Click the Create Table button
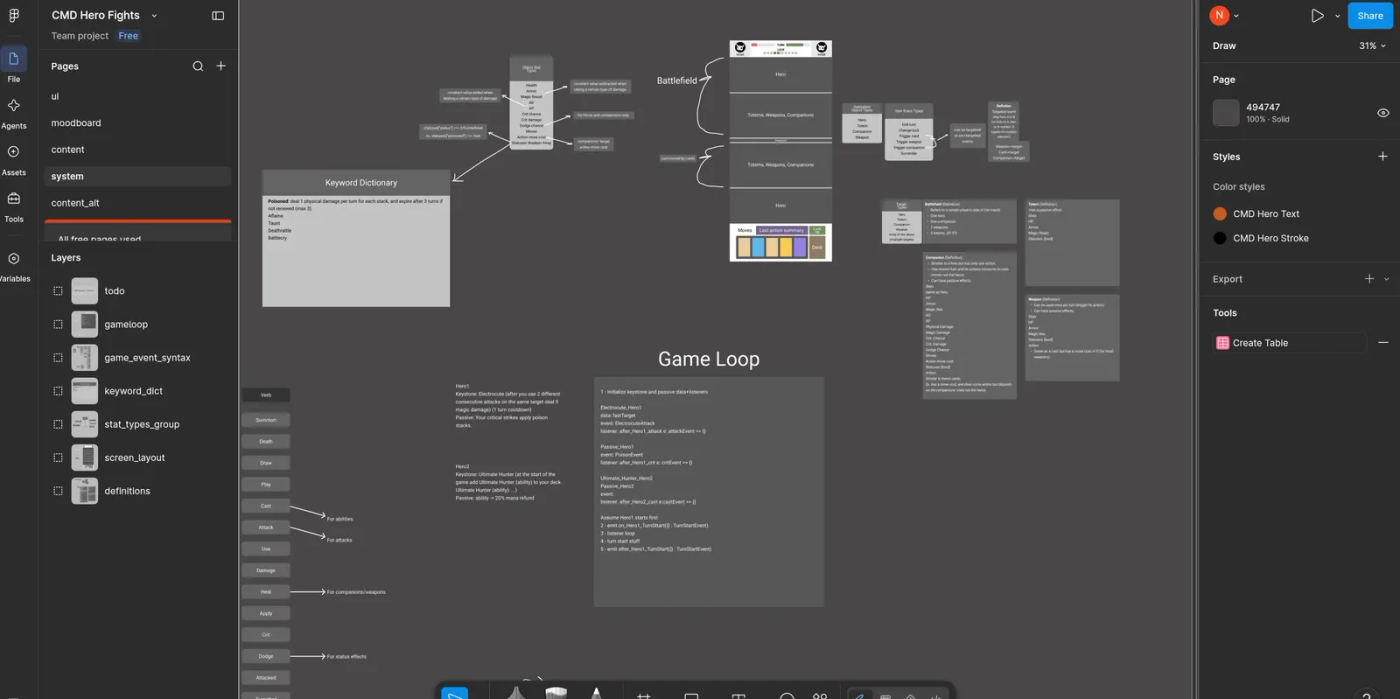The height and width of the screenshot is (699, 1400). (x=1289, y=343)
